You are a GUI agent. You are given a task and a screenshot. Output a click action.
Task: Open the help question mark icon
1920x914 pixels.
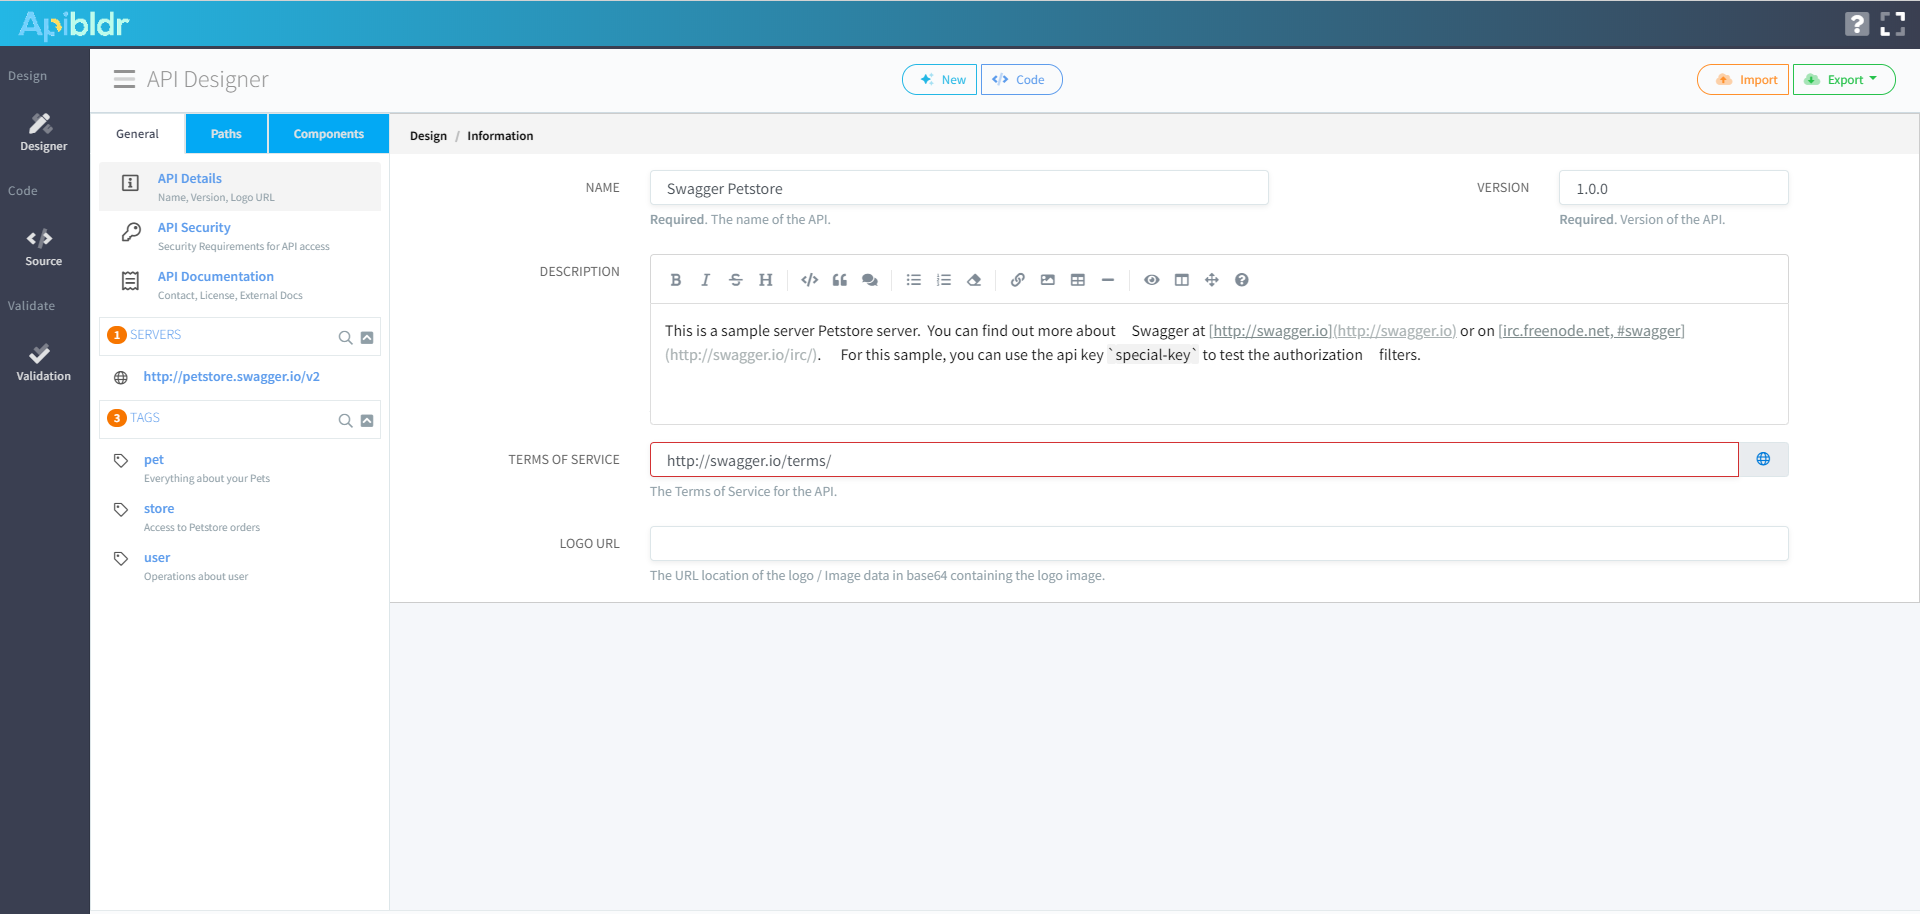1857,24
